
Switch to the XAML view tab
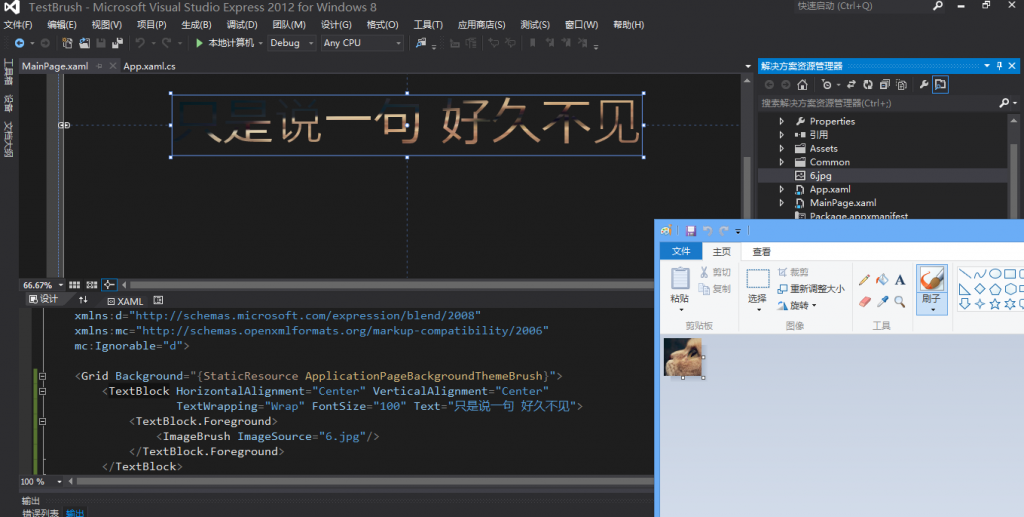coord(125,301)
